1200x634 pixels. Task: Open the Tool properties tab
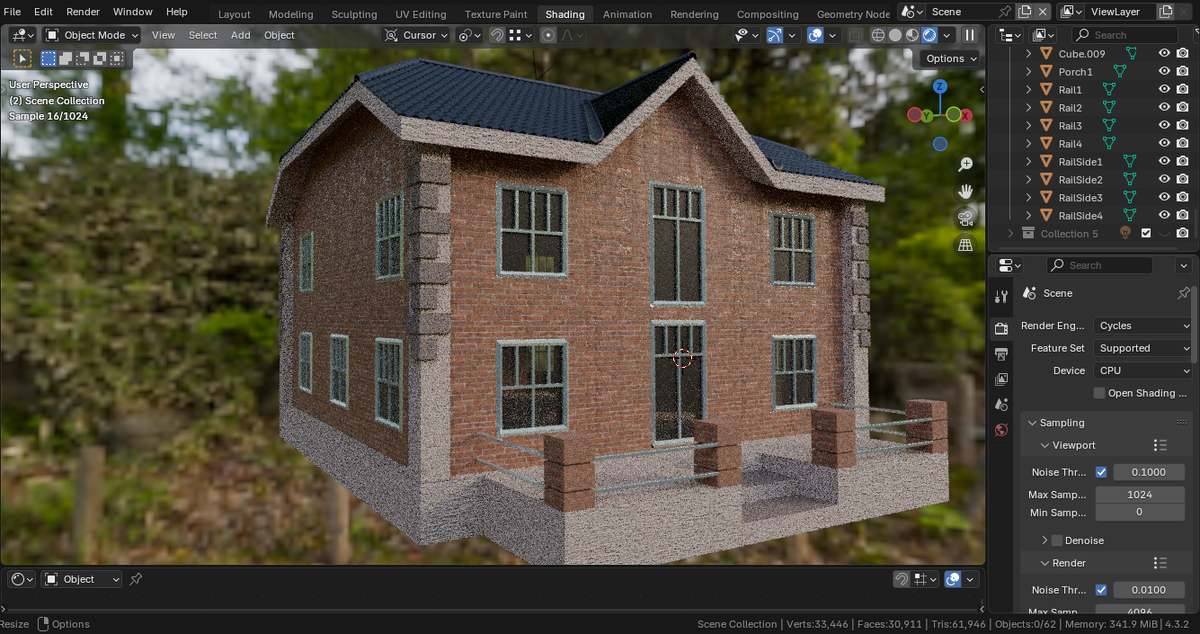(1001, 297)
